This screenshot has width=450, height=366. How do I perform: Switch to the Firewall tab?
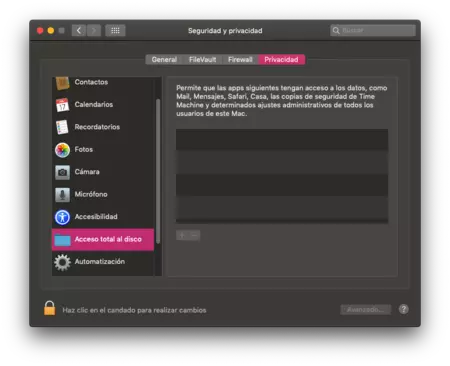pos(240,60)
